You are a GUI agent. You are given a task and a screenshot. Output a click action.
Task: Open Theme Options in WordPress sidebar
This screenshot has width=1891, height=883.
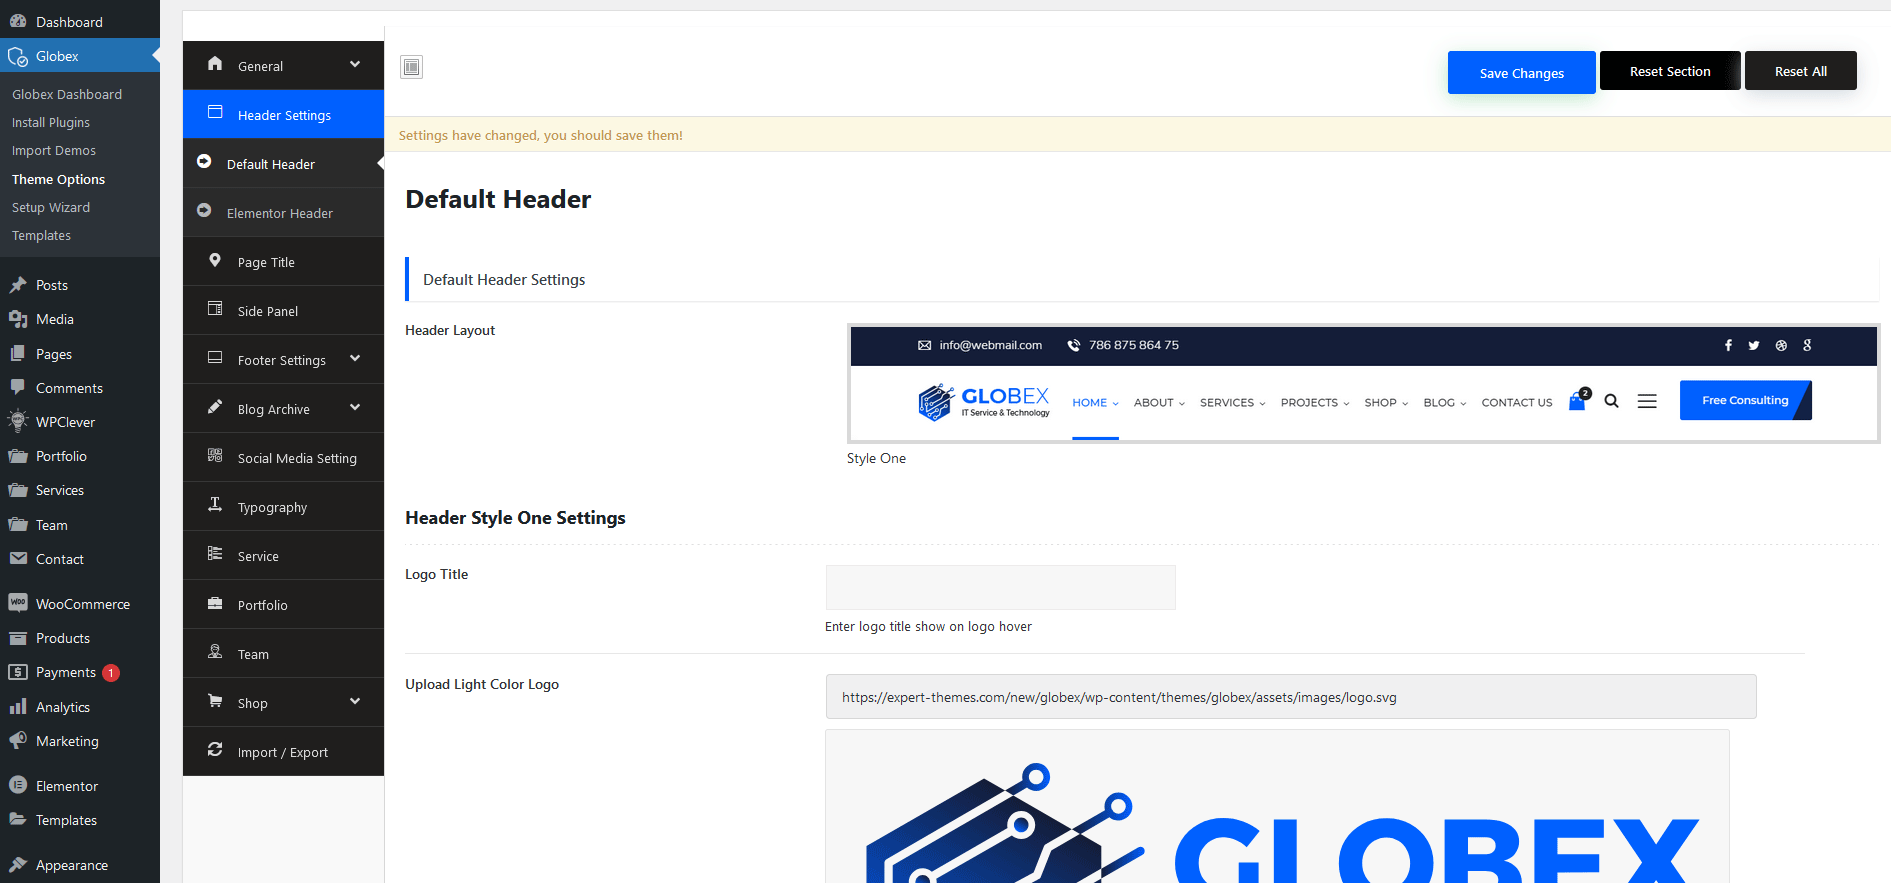58,179
